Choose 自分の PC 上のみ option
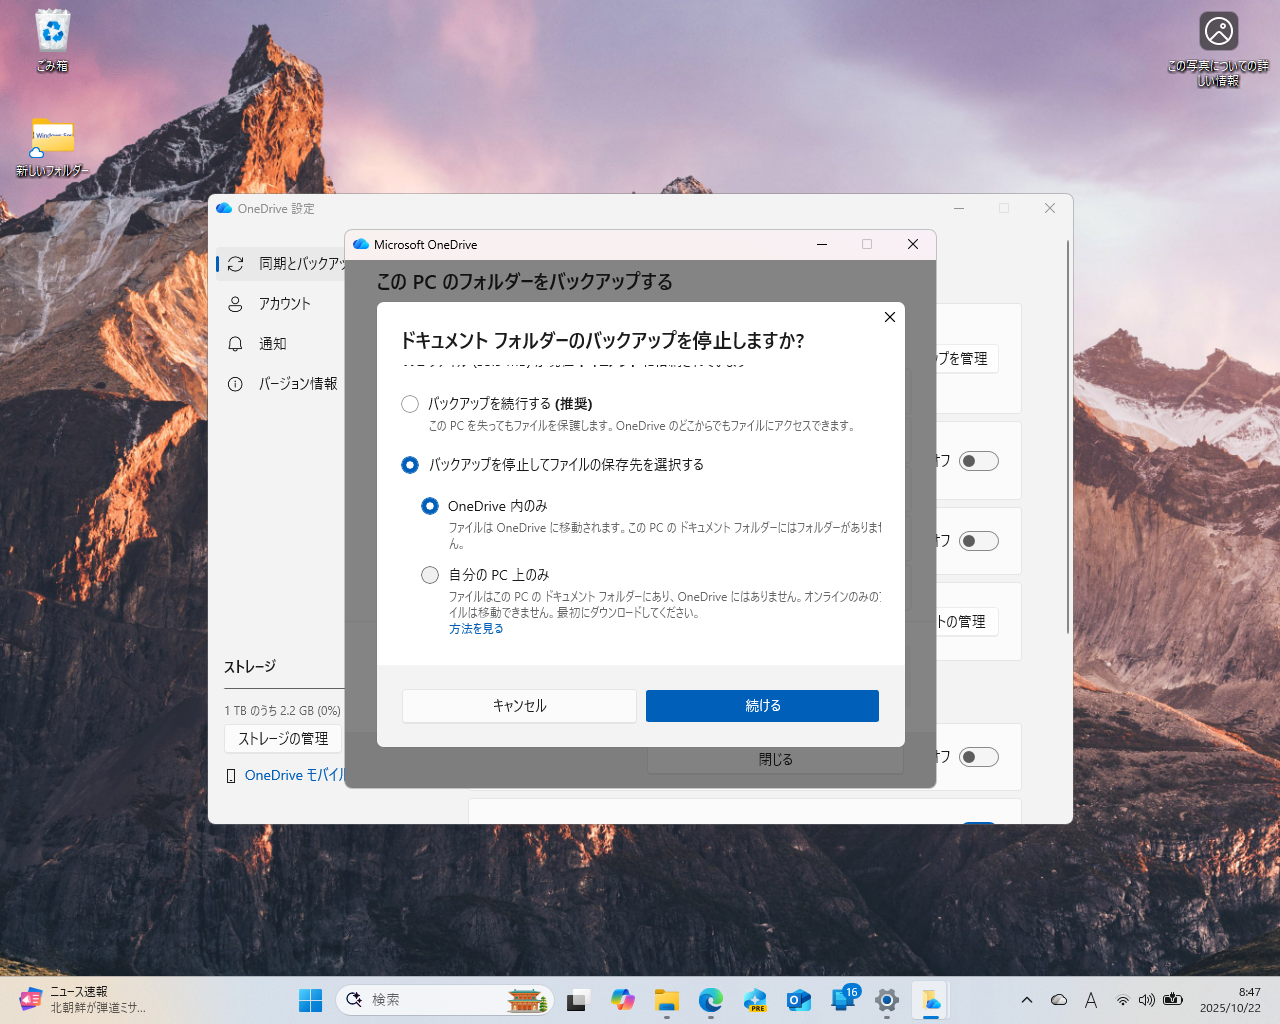Image resolution: width=1280 pixels, height=1024 pixels. pyautogui.click(x=430, y=575)
